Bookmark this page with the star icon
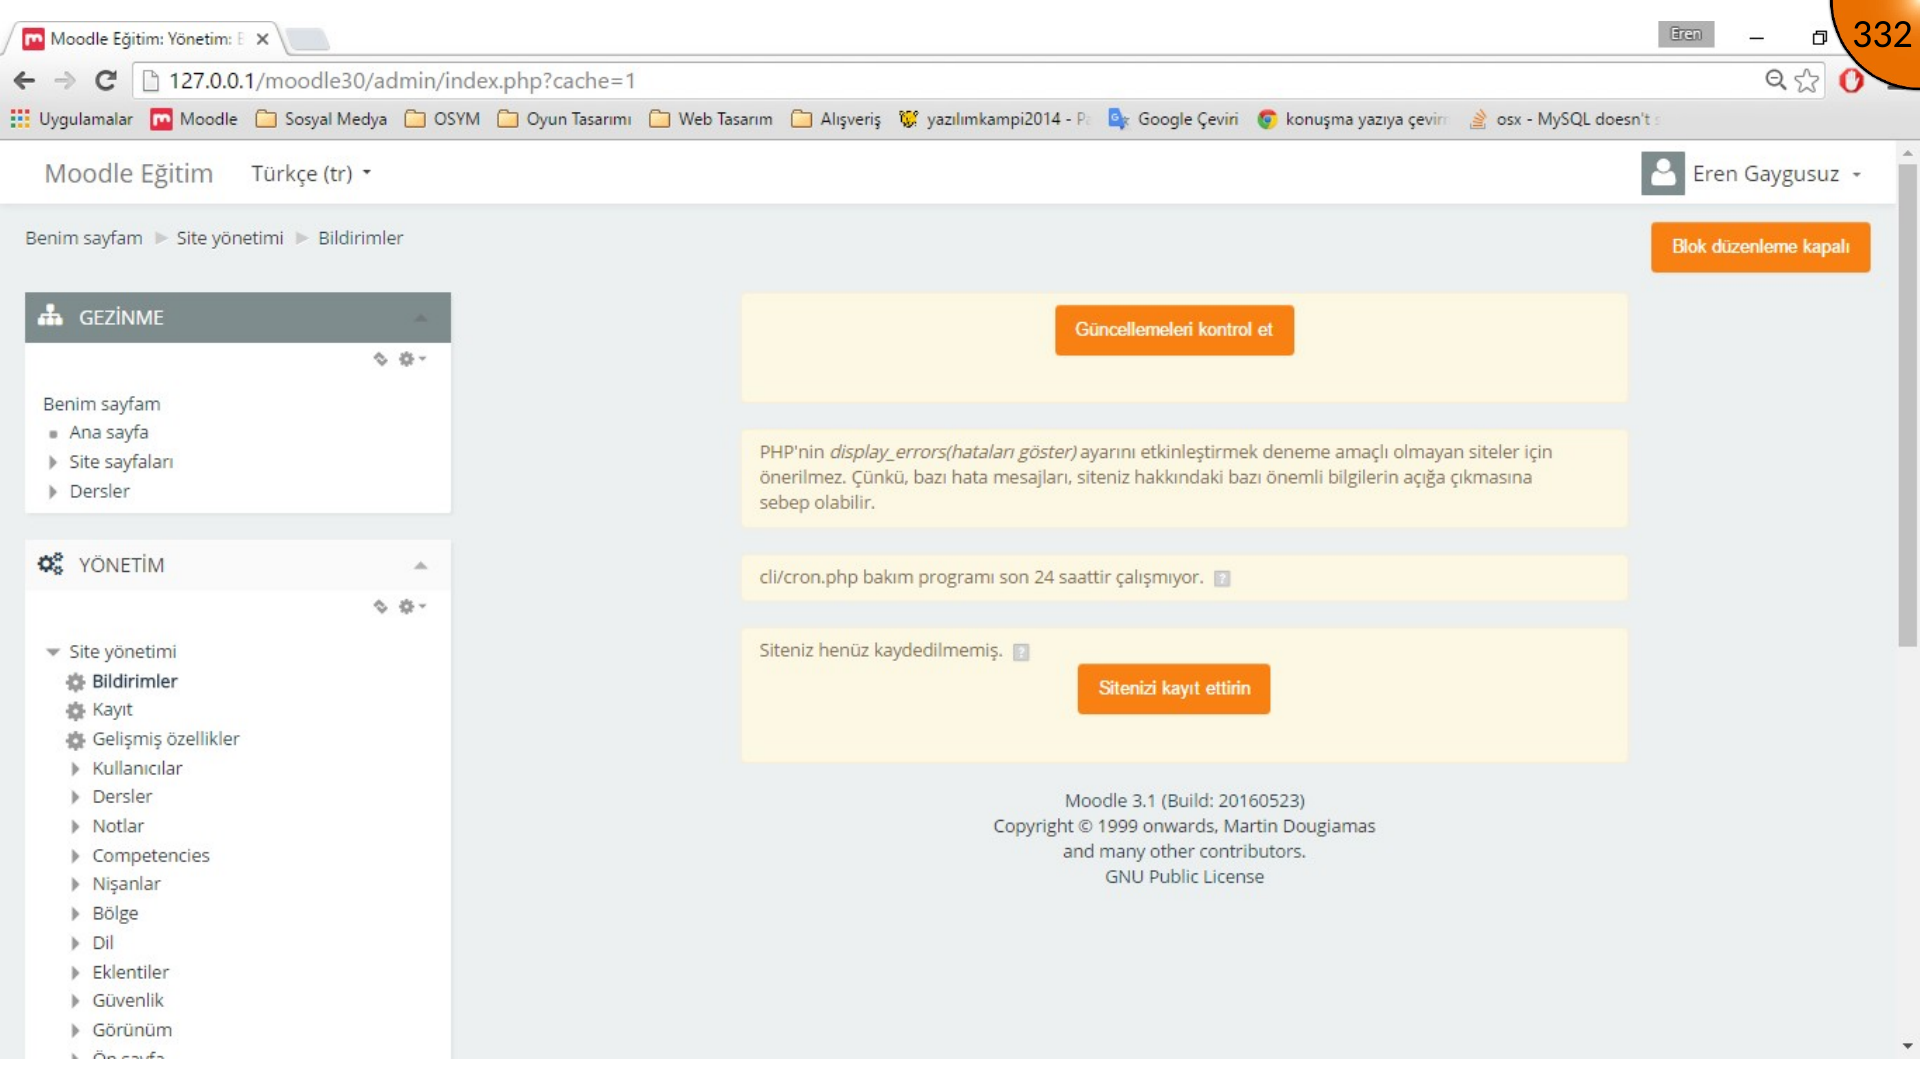Screen dimensions: 1921x1080 (x=1806, y=81)
